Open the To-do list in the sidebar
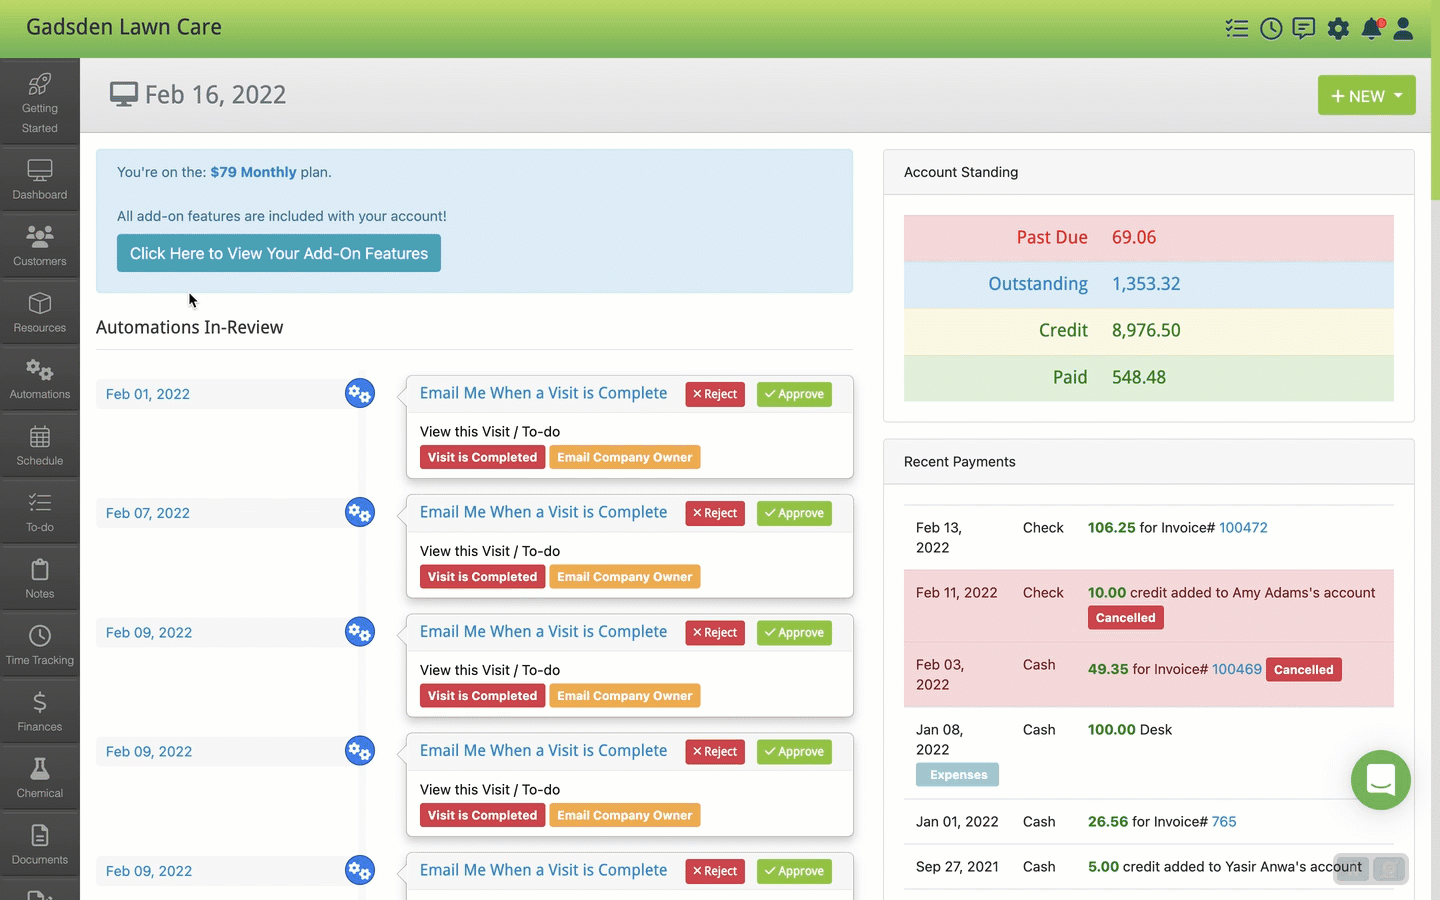Screen dimensions: 1440x900 click(40, 511)
